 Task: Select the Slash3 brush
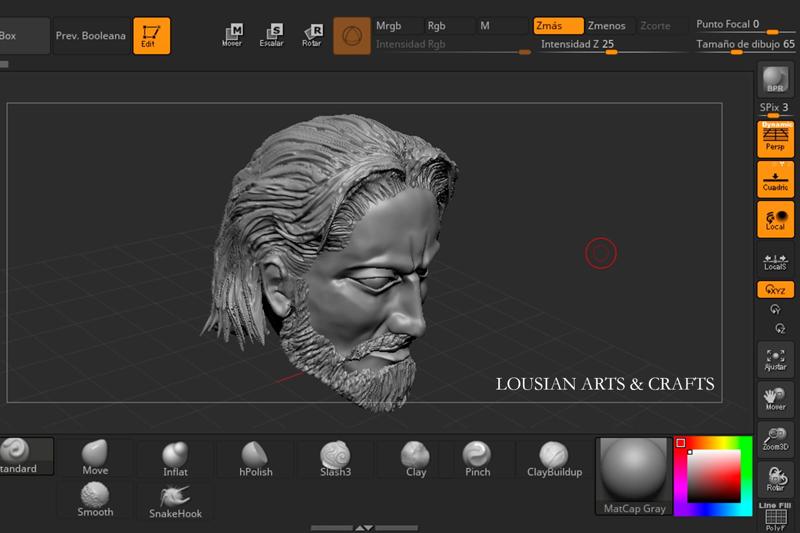[335, 459]
